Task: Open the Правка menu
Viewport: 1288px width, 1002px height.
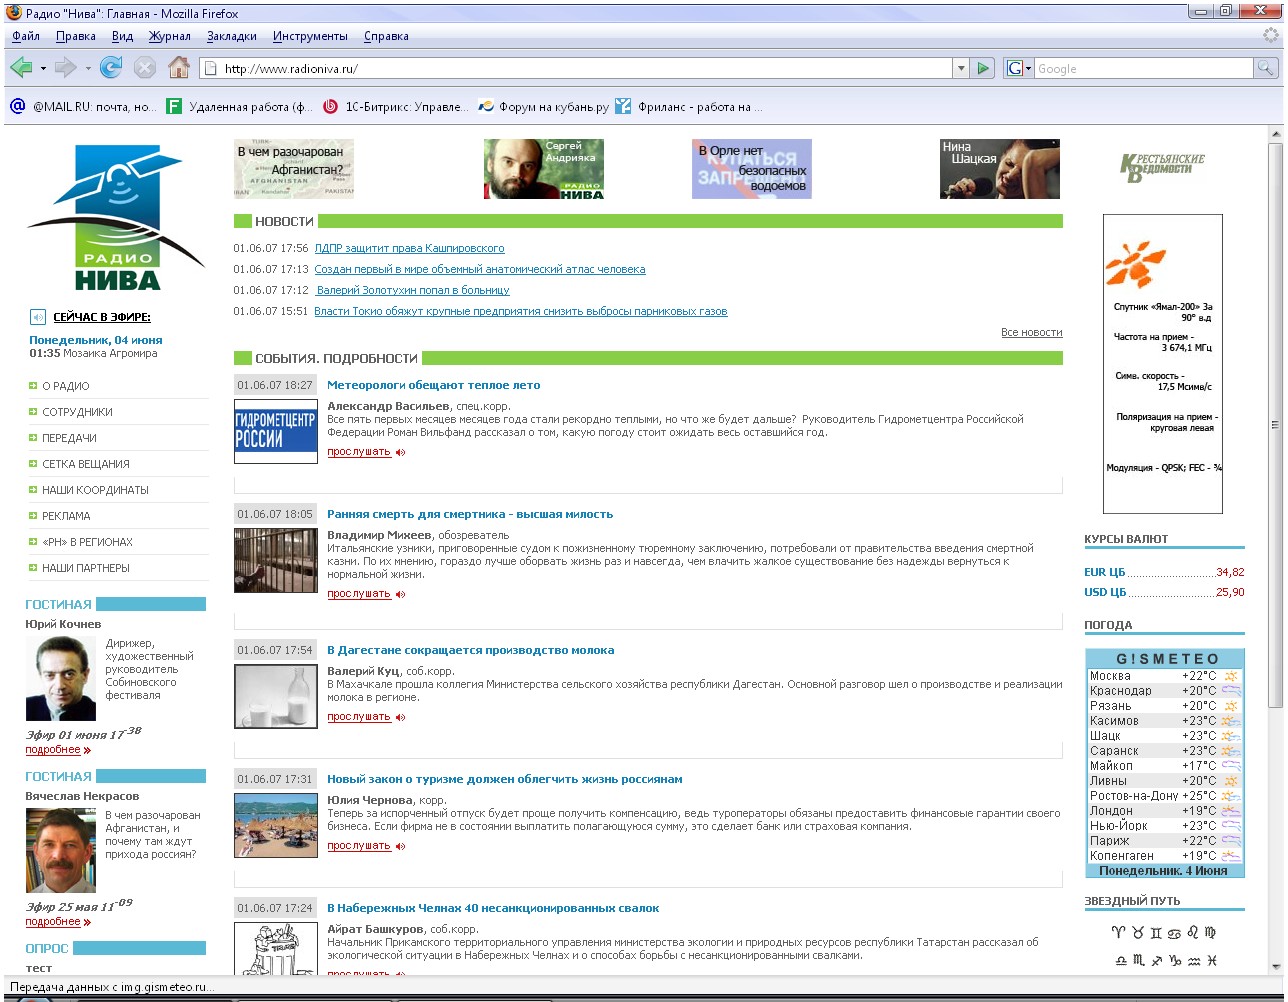Action: tap(76, 36)
